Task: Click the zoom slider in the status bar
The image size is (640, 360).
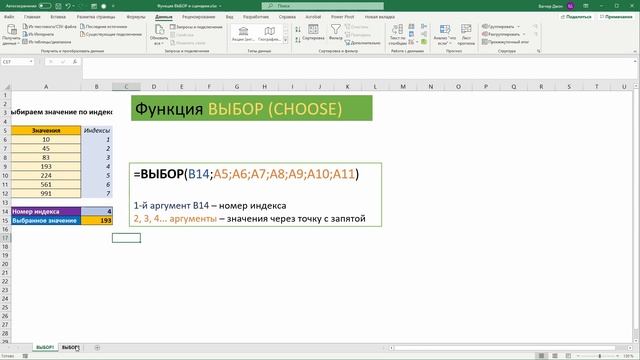Action: [600, 356]
